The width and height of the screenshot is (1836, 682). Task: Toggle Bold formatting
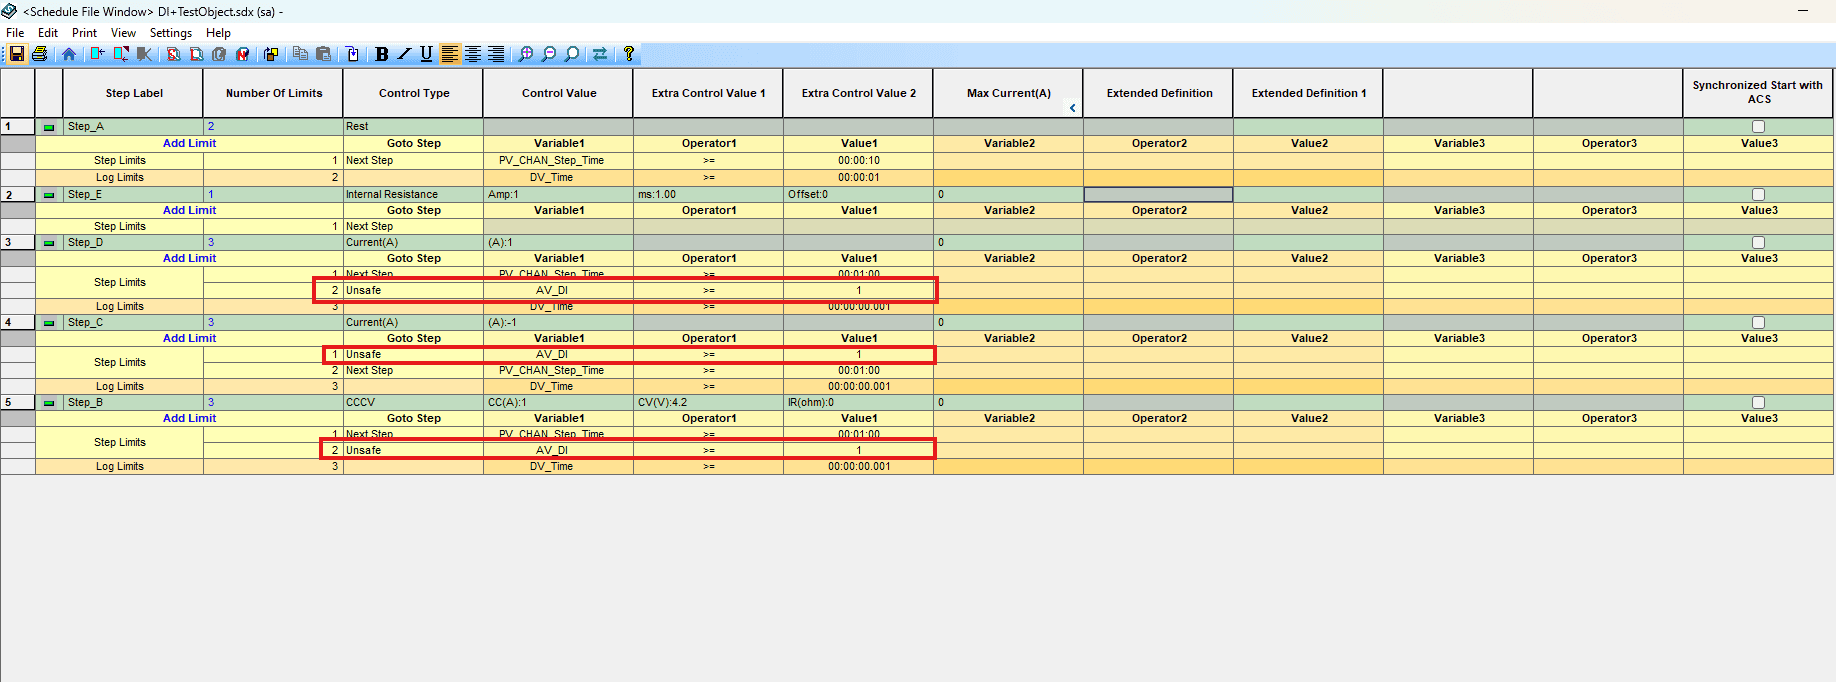click(382, 54)
